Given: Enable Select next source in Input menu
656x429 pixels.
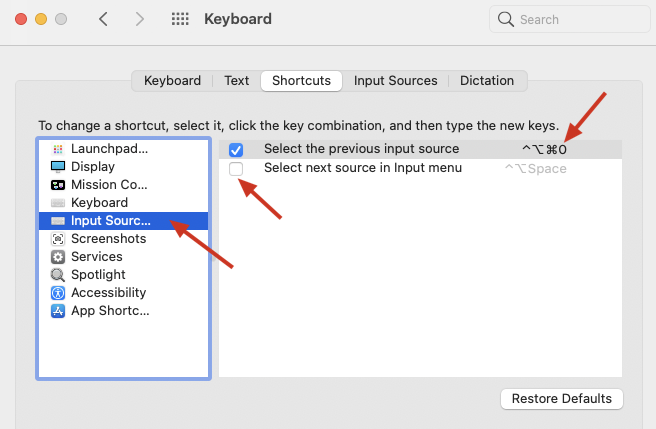Looking at the screenshot, I should coord(236,169).
